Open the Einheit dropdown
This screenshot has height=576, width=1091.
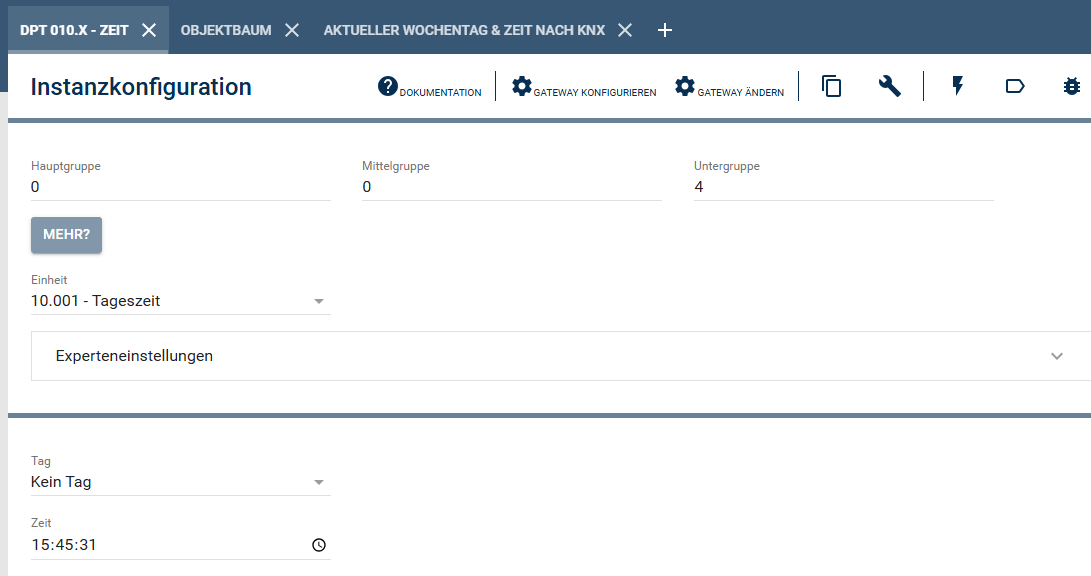180,301
